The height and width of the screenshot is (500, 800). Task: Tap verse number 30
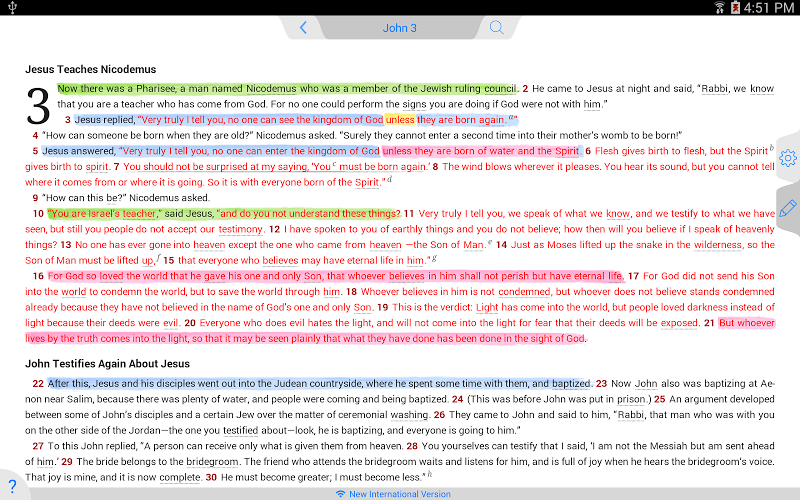(211, 478)
